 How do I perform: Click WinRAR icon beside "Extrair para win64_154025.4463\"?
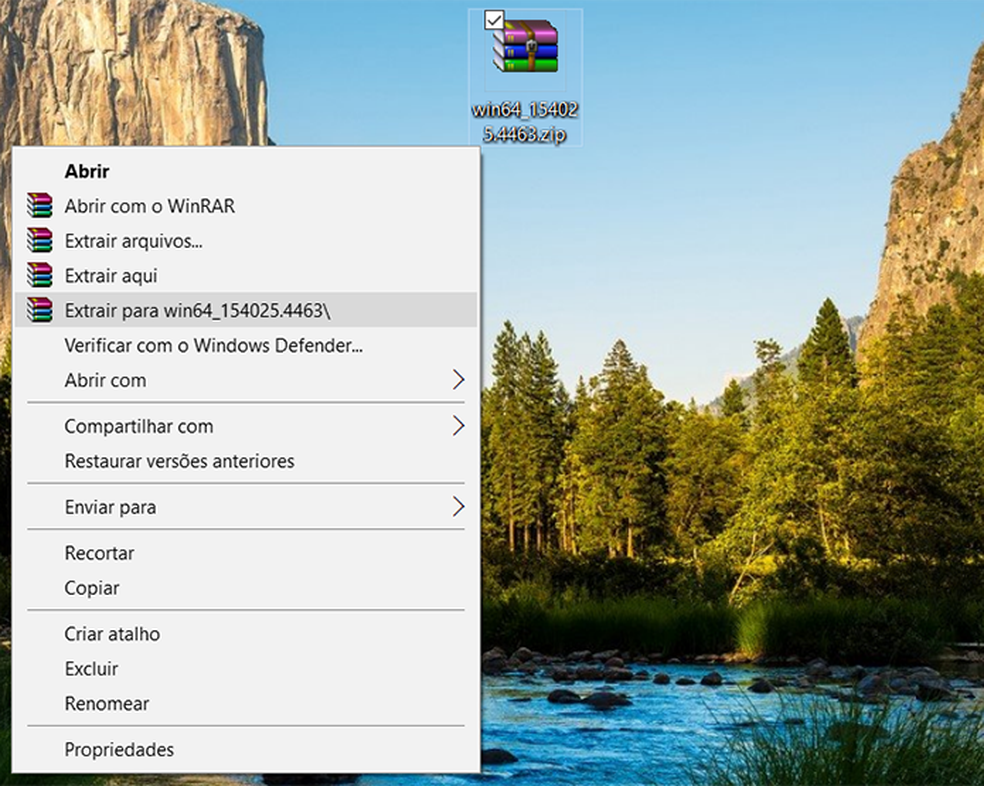point(40,310)
